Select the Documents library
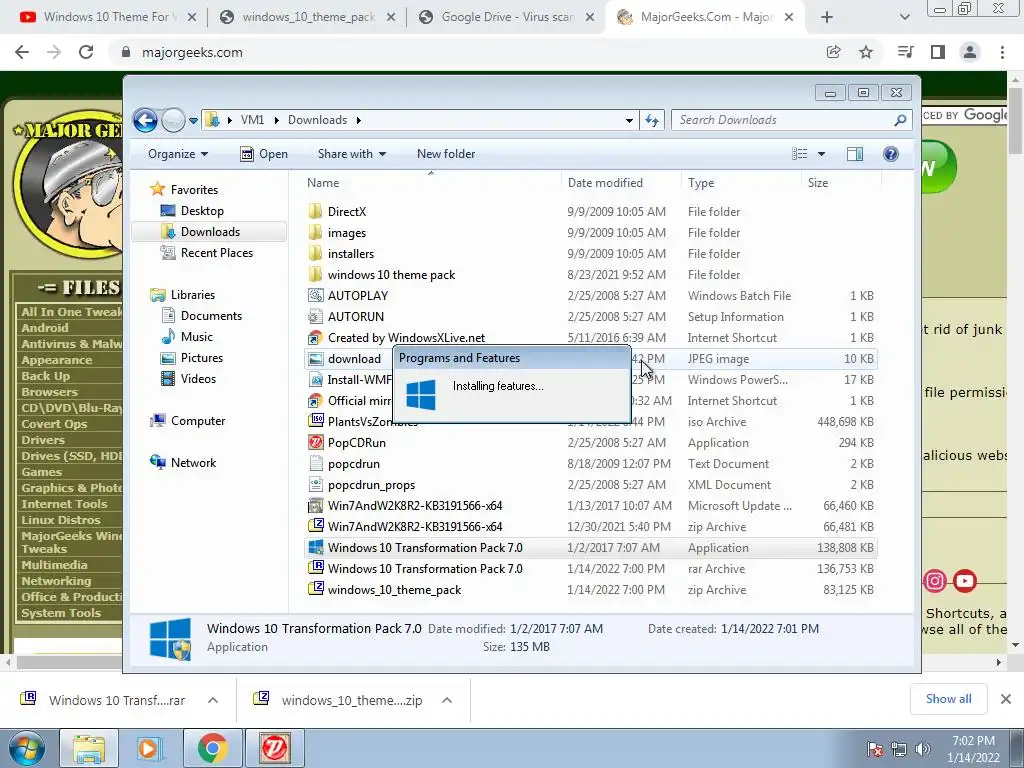The height and width of the screenshot is (768, 1024). tap(211, 316)
